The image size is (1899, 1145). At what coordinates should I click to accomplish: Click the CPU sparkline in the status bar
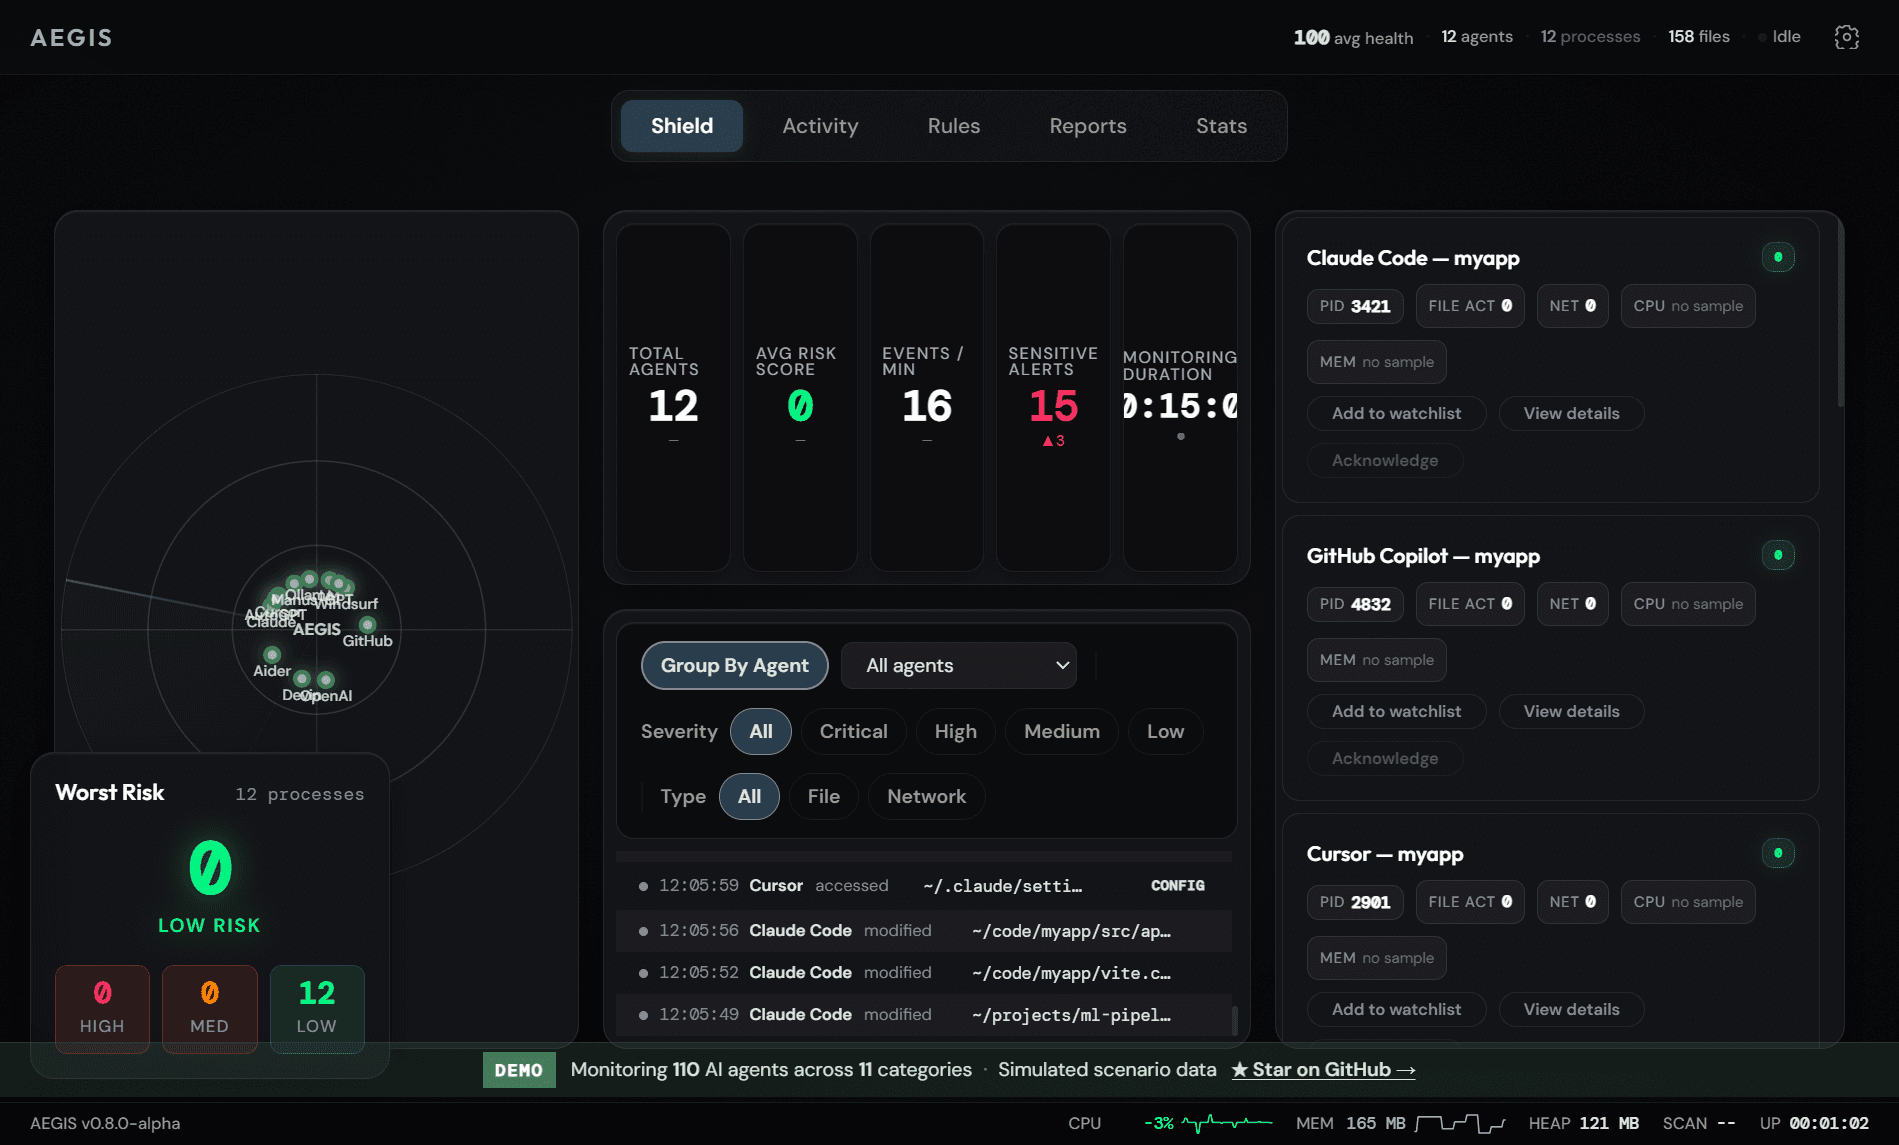(1226, 1123)
